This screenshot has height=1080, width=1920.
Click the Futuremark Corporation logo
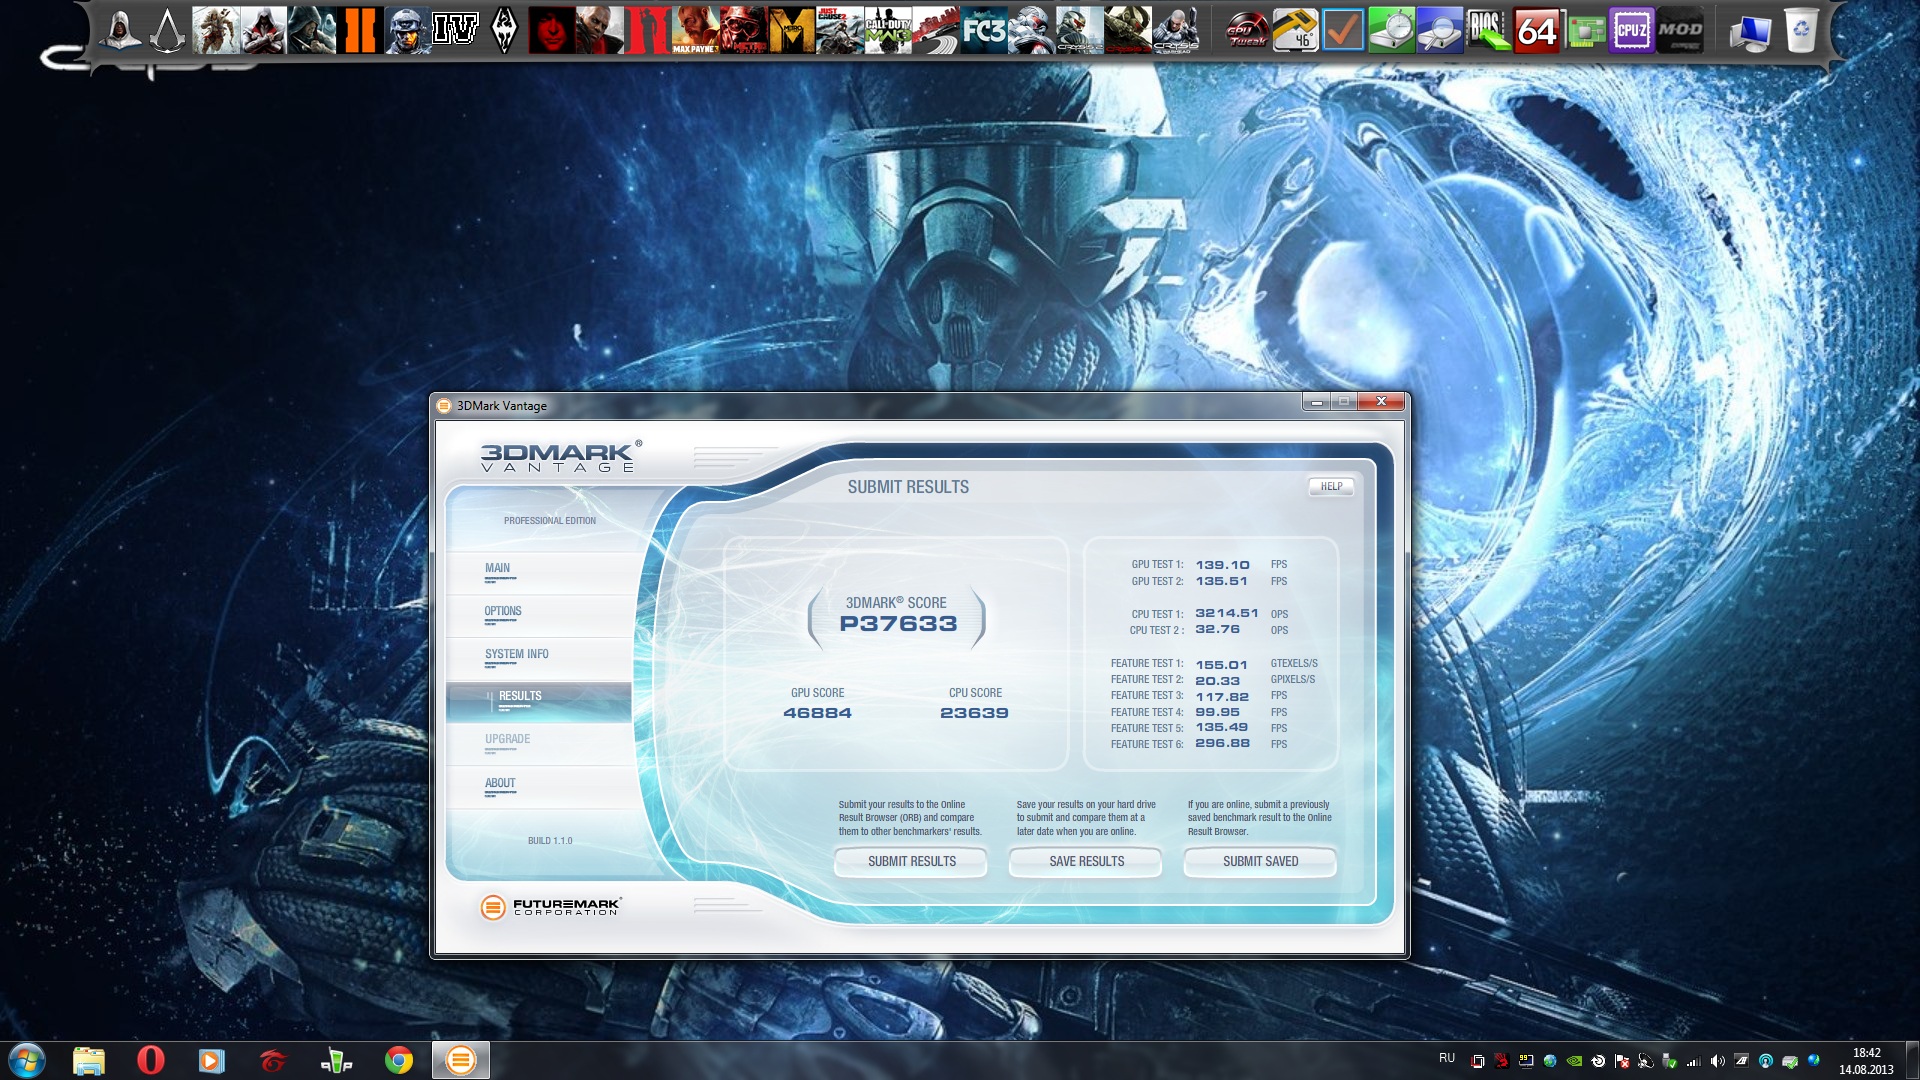tap(551, 907)
